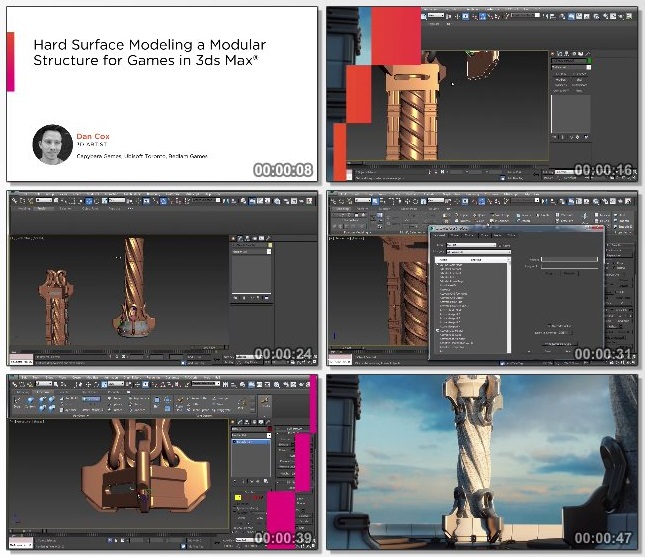
Task: Close the dialog in the 00:00:31 frame
Action: click(x=600, y=227)
